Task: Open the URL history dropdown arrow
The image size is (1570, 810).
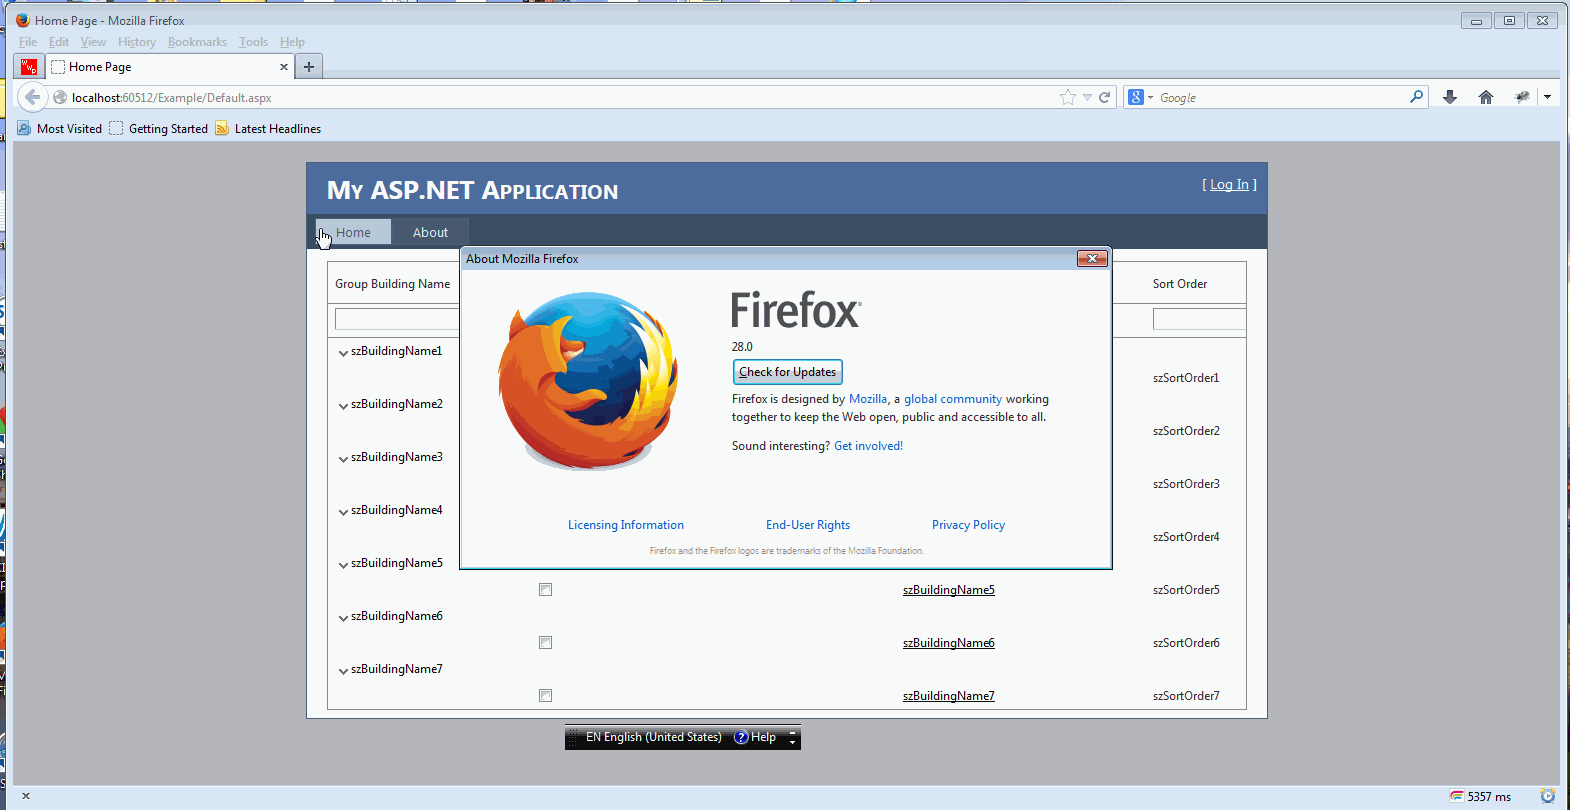Action: [x=1087, y=97]
